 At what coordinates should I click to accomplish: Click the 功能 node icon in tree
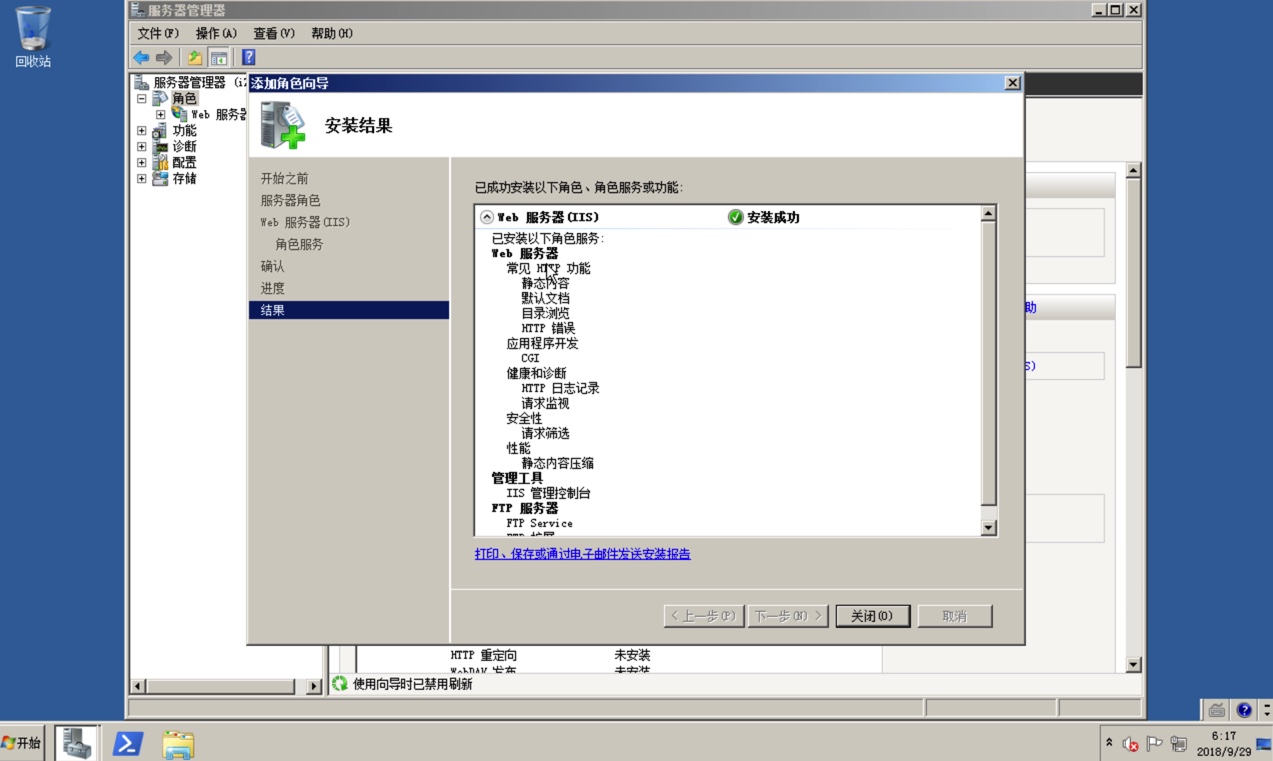[x=160, y=130]
